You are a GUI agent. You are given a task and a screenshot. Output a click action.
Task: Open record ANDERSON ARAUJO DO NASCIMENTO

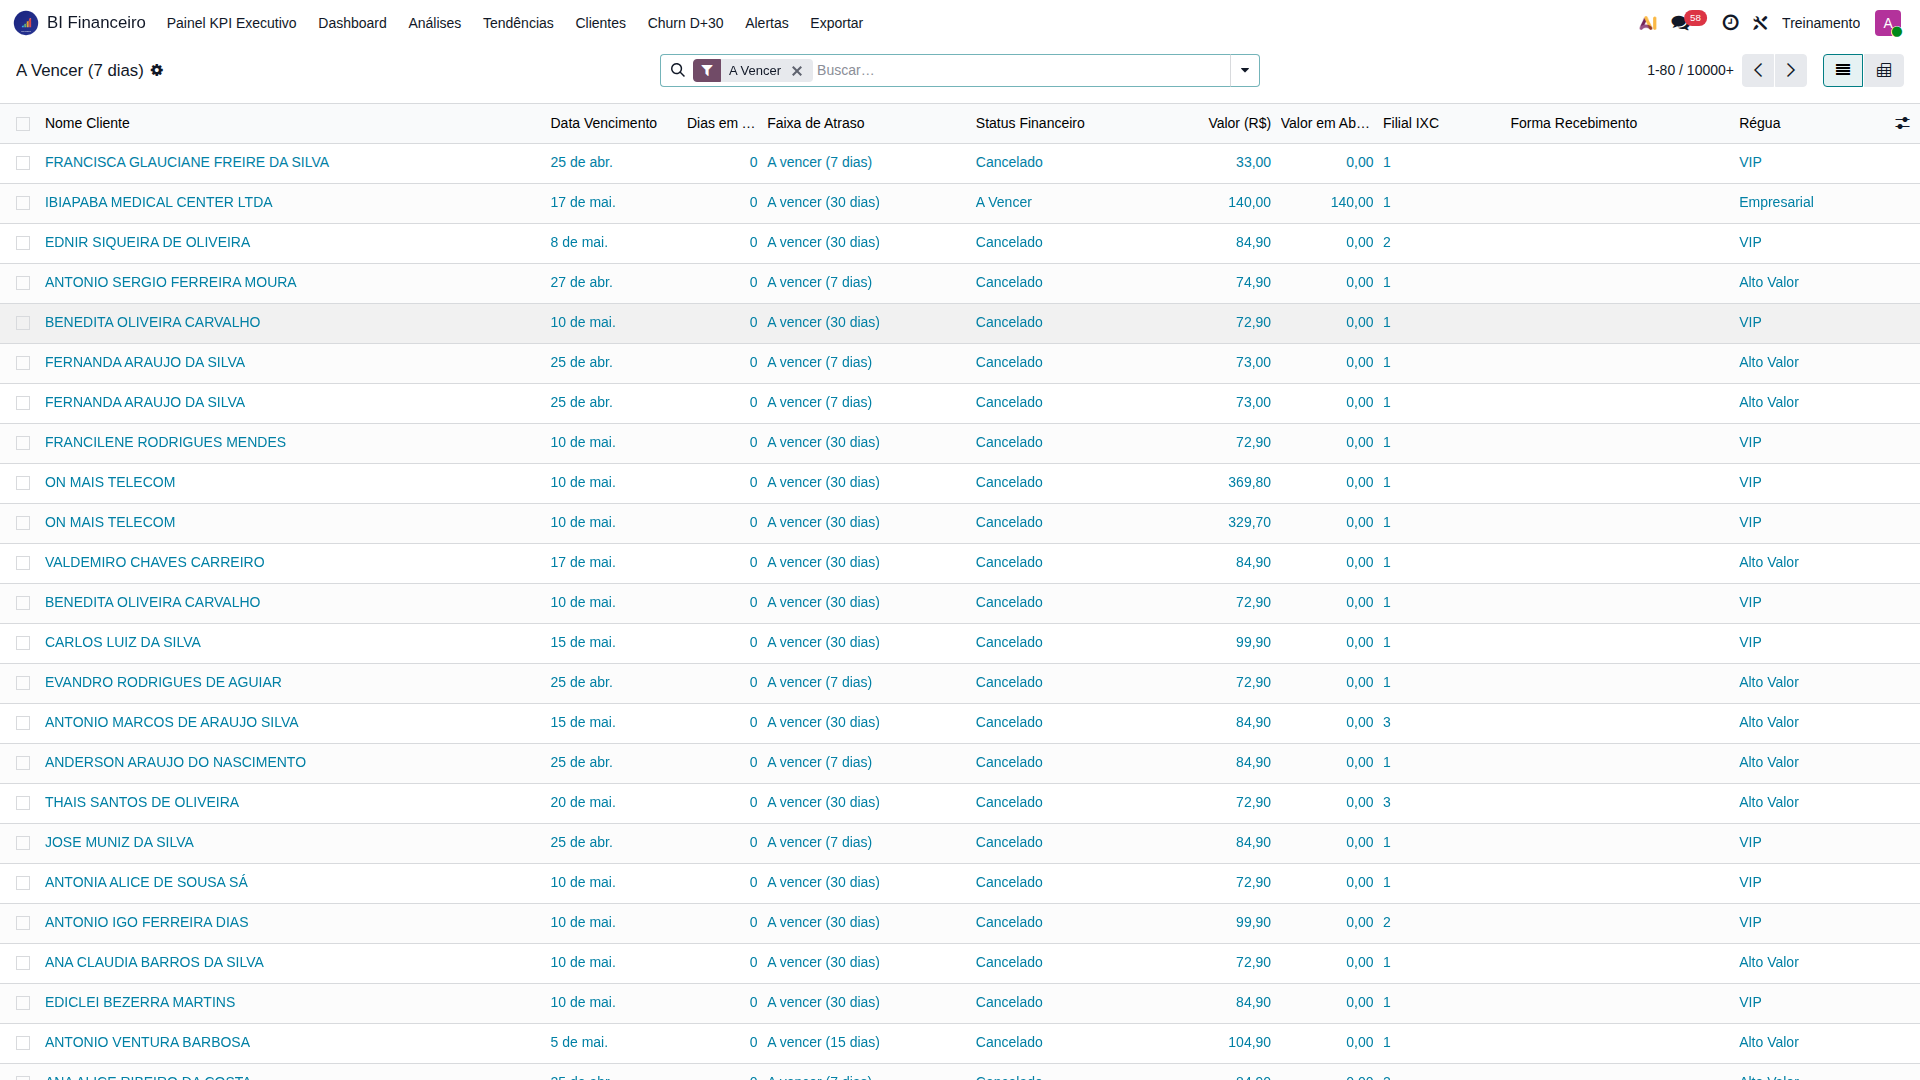click(x=175, y=762)
